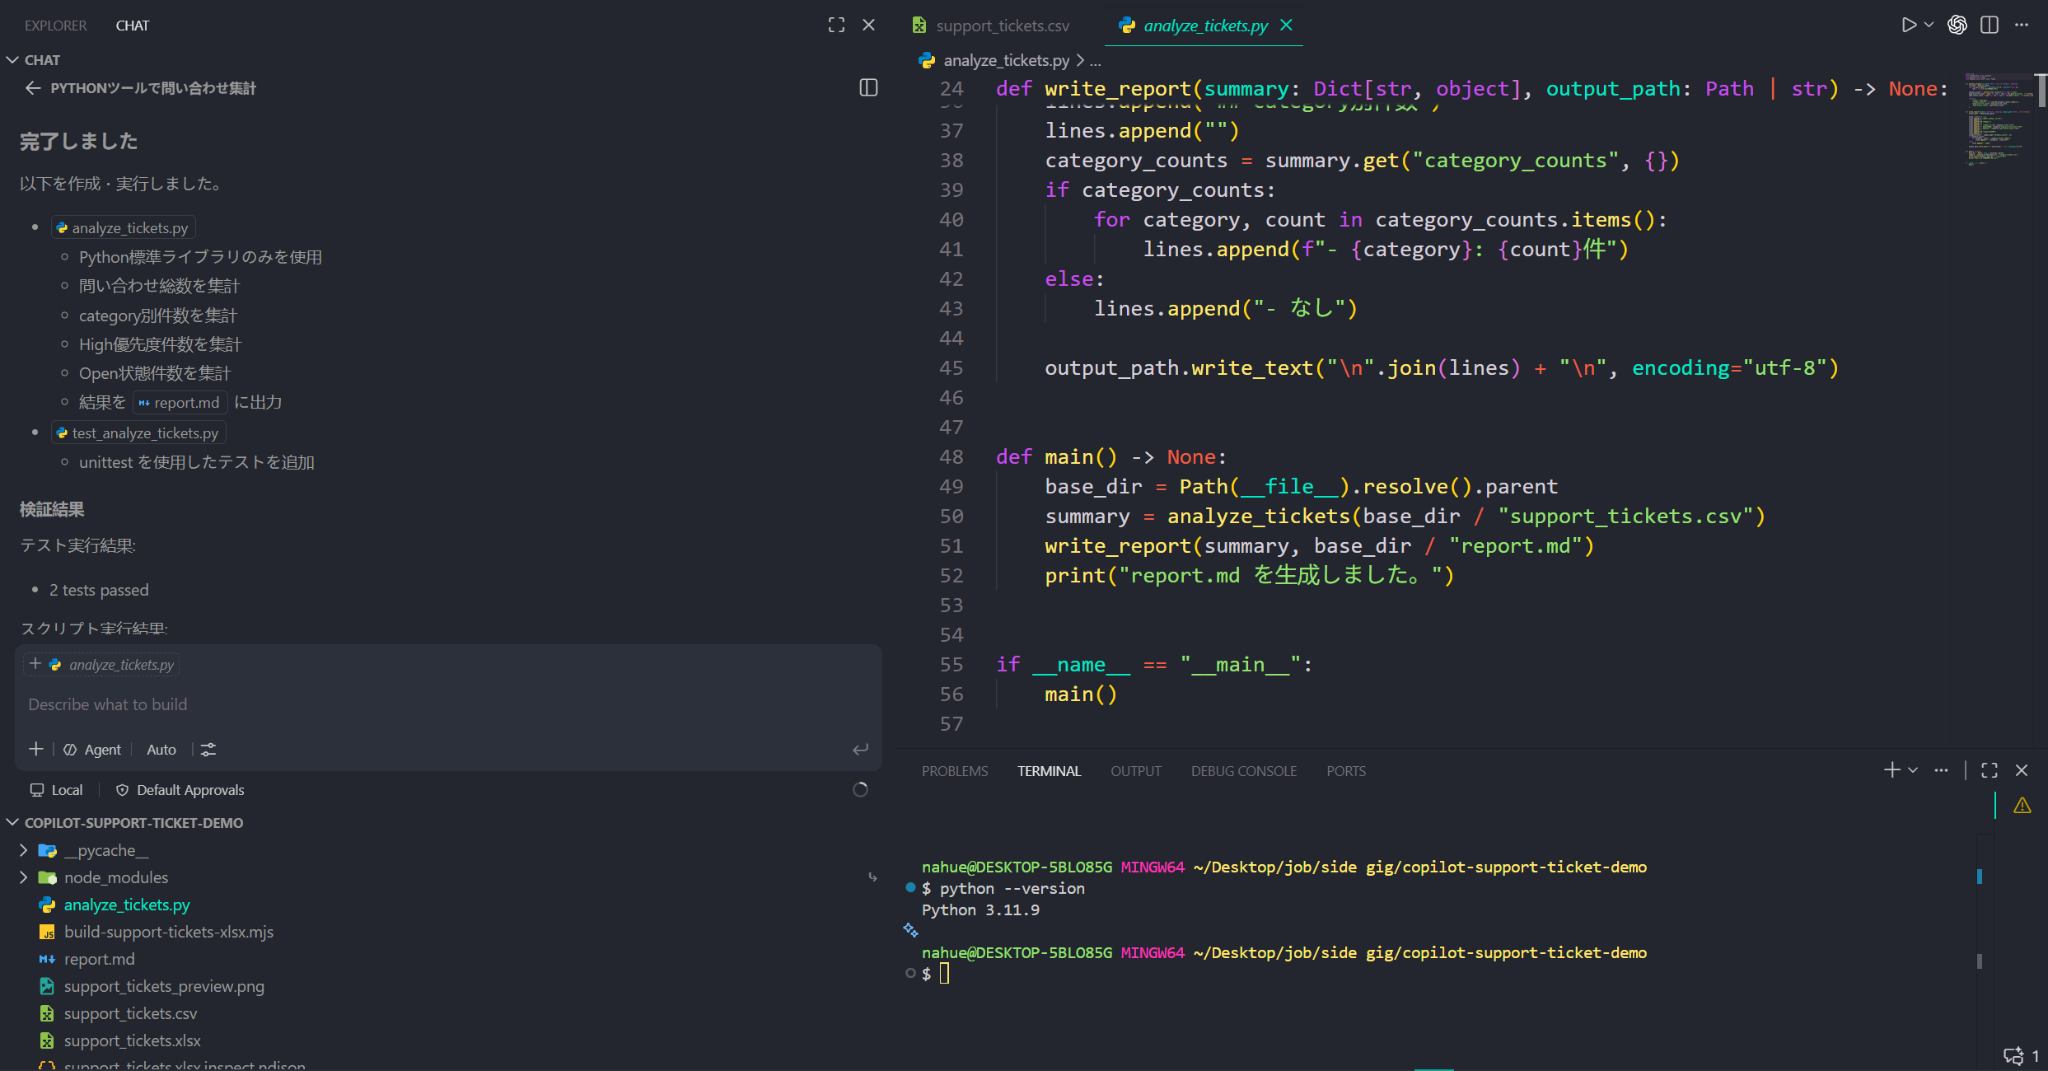Switch to OUTPUT panel tab
Screen dimensions: 2048x1071
click(1136, 771)
